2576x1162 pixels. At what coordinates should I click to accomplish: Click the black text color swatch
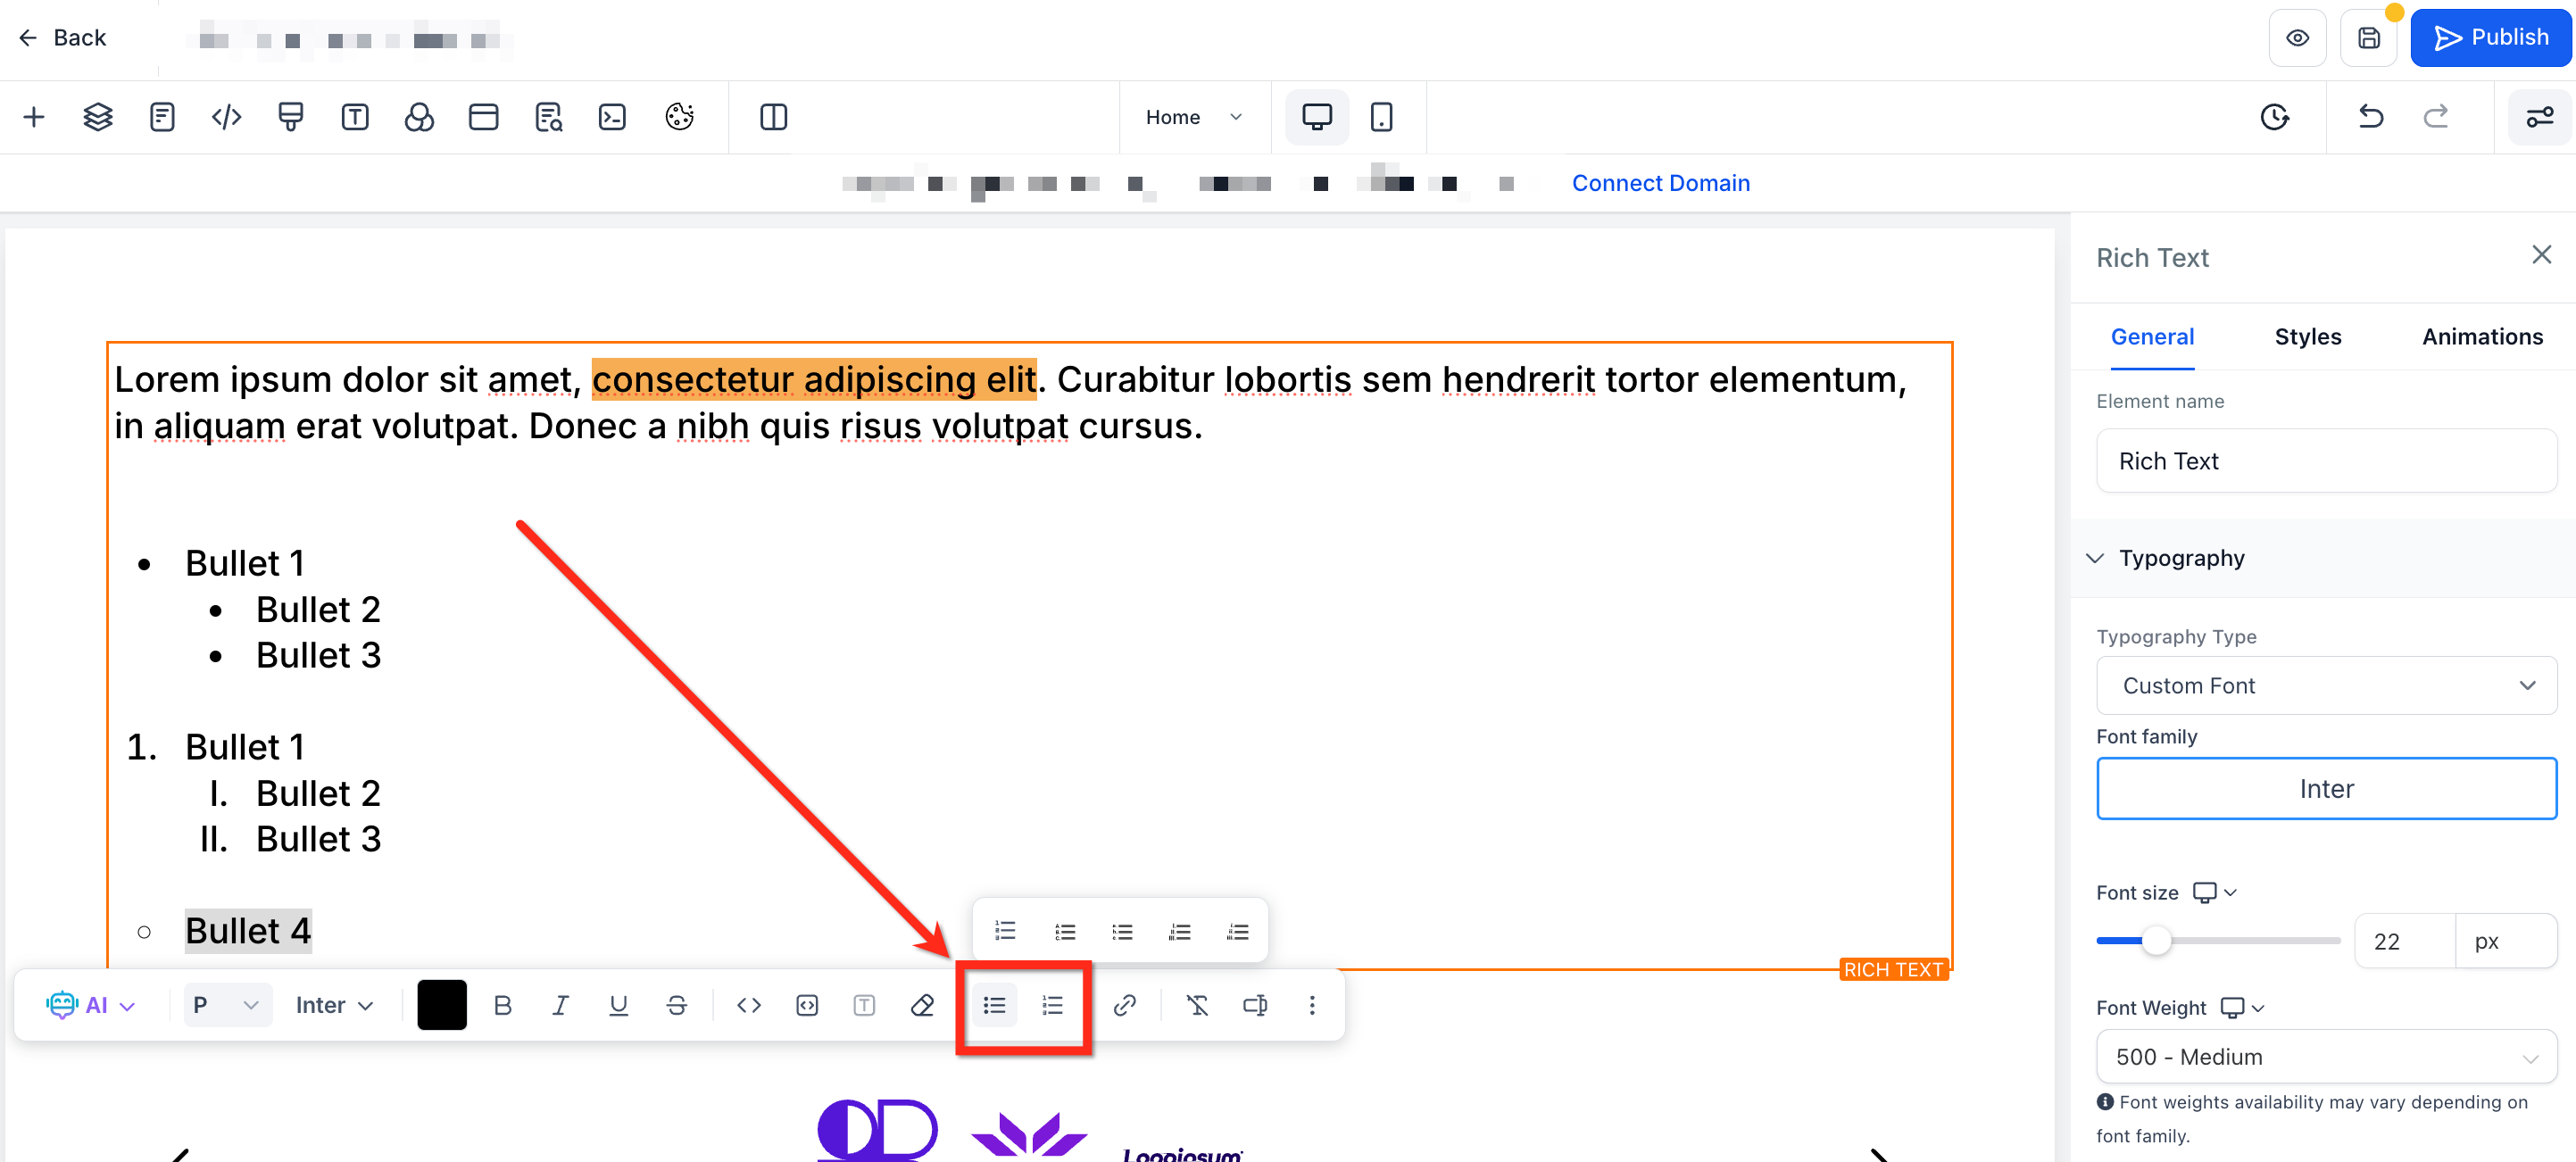[x=442, y=1005]
